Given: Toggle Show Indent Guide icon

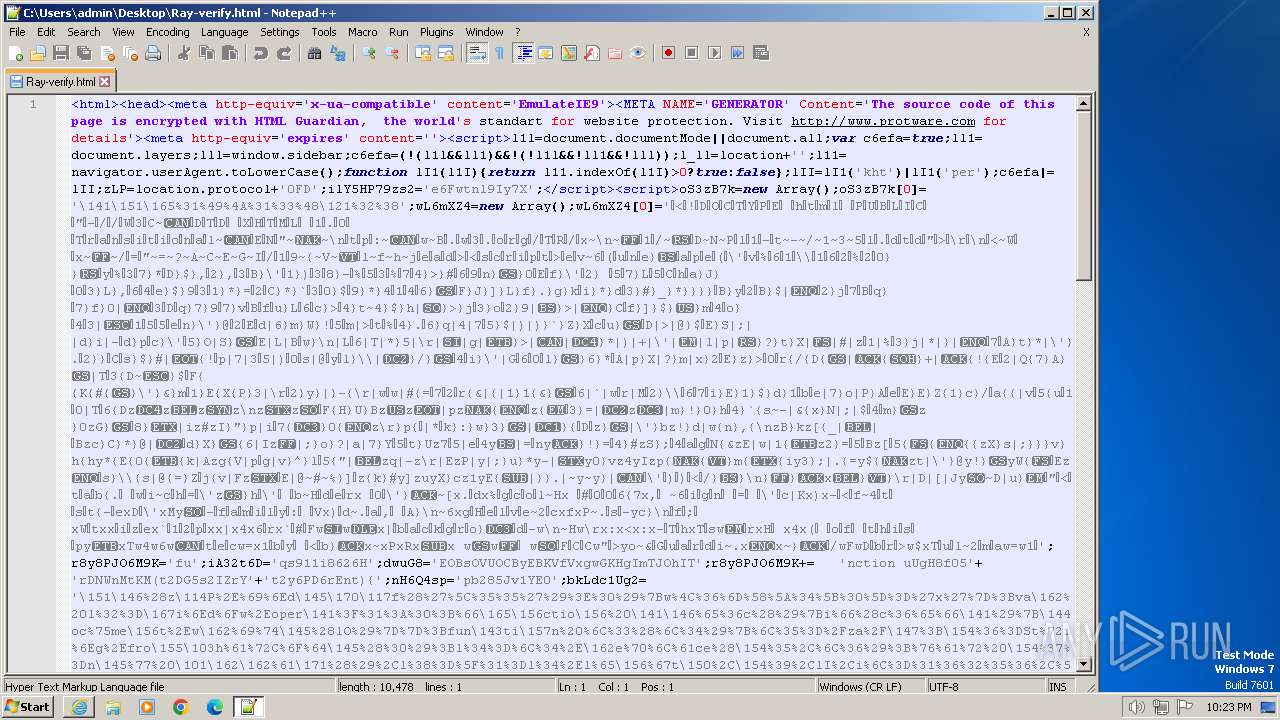Looking at the screenshot, I should (x=523, y=53).
